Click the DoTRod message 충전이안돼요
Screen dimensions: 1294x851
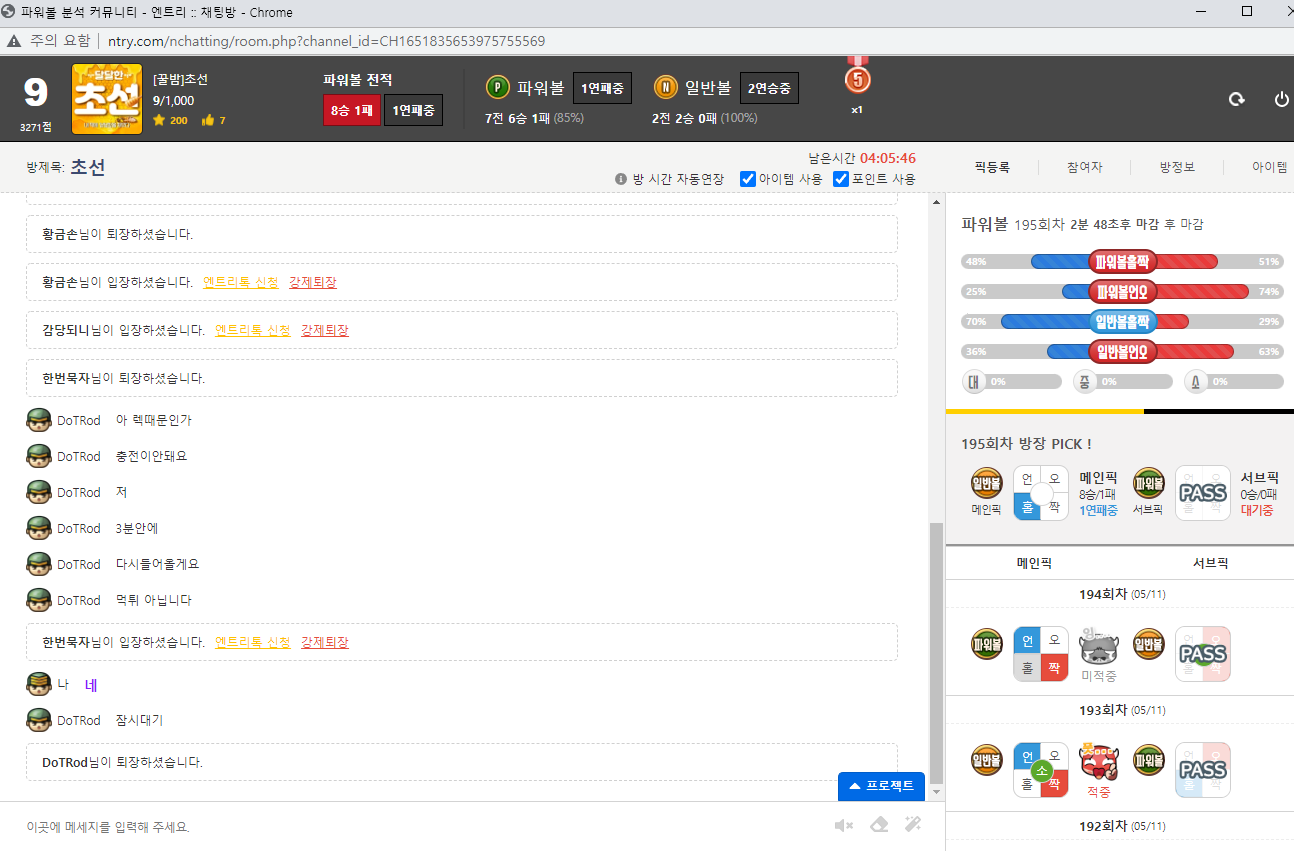tap(151, 456)
